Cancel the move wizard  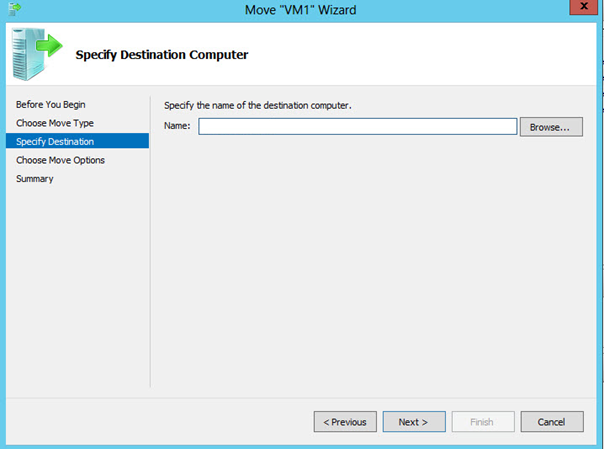pos(552,422)
